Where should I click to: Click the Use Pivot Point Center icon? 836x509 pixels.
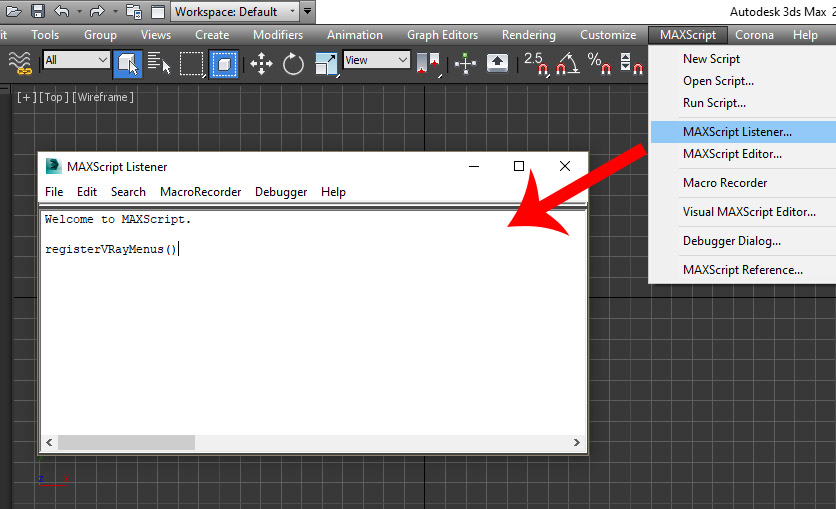tap(428, 64)
